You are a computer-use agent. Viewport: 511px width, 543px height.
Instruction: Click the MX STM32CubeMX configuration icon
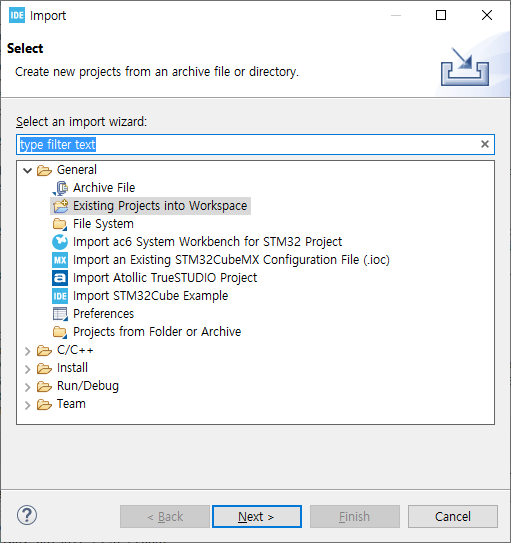click(x=60, y=260)
